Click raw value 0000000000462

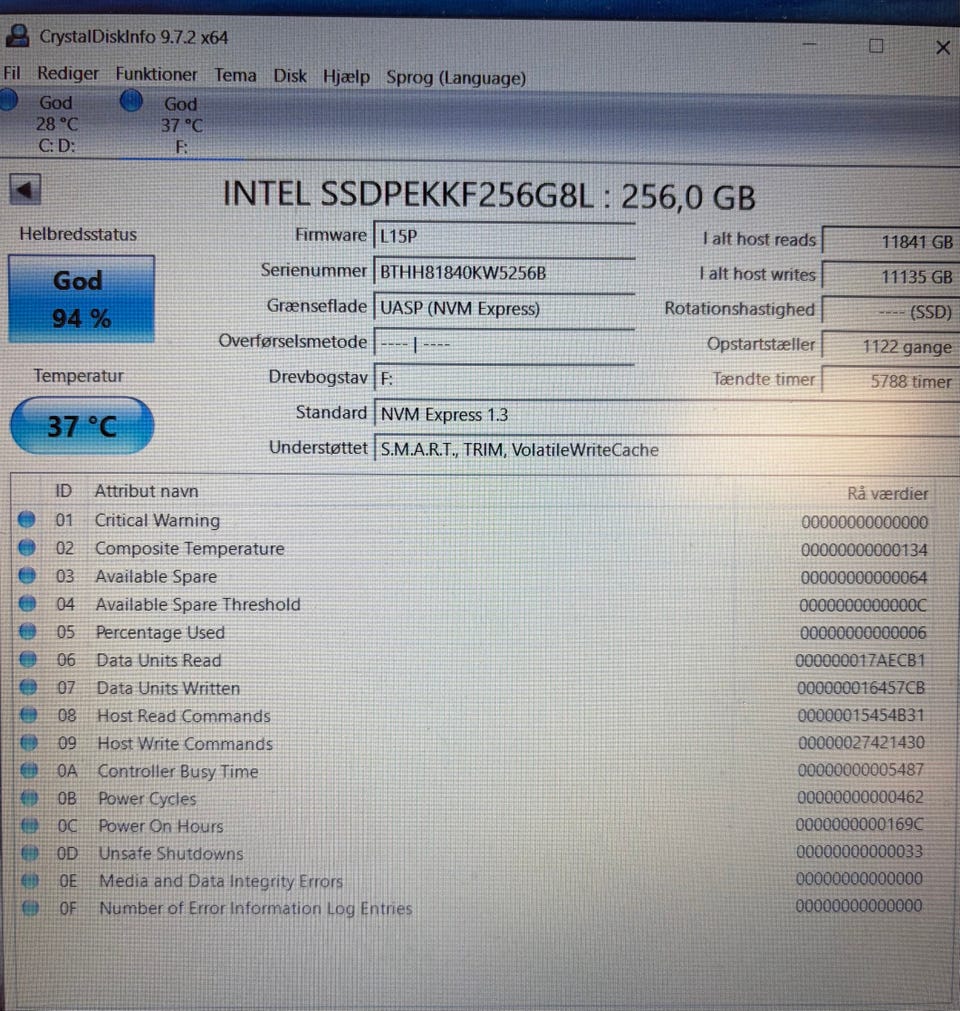(860, 798)
